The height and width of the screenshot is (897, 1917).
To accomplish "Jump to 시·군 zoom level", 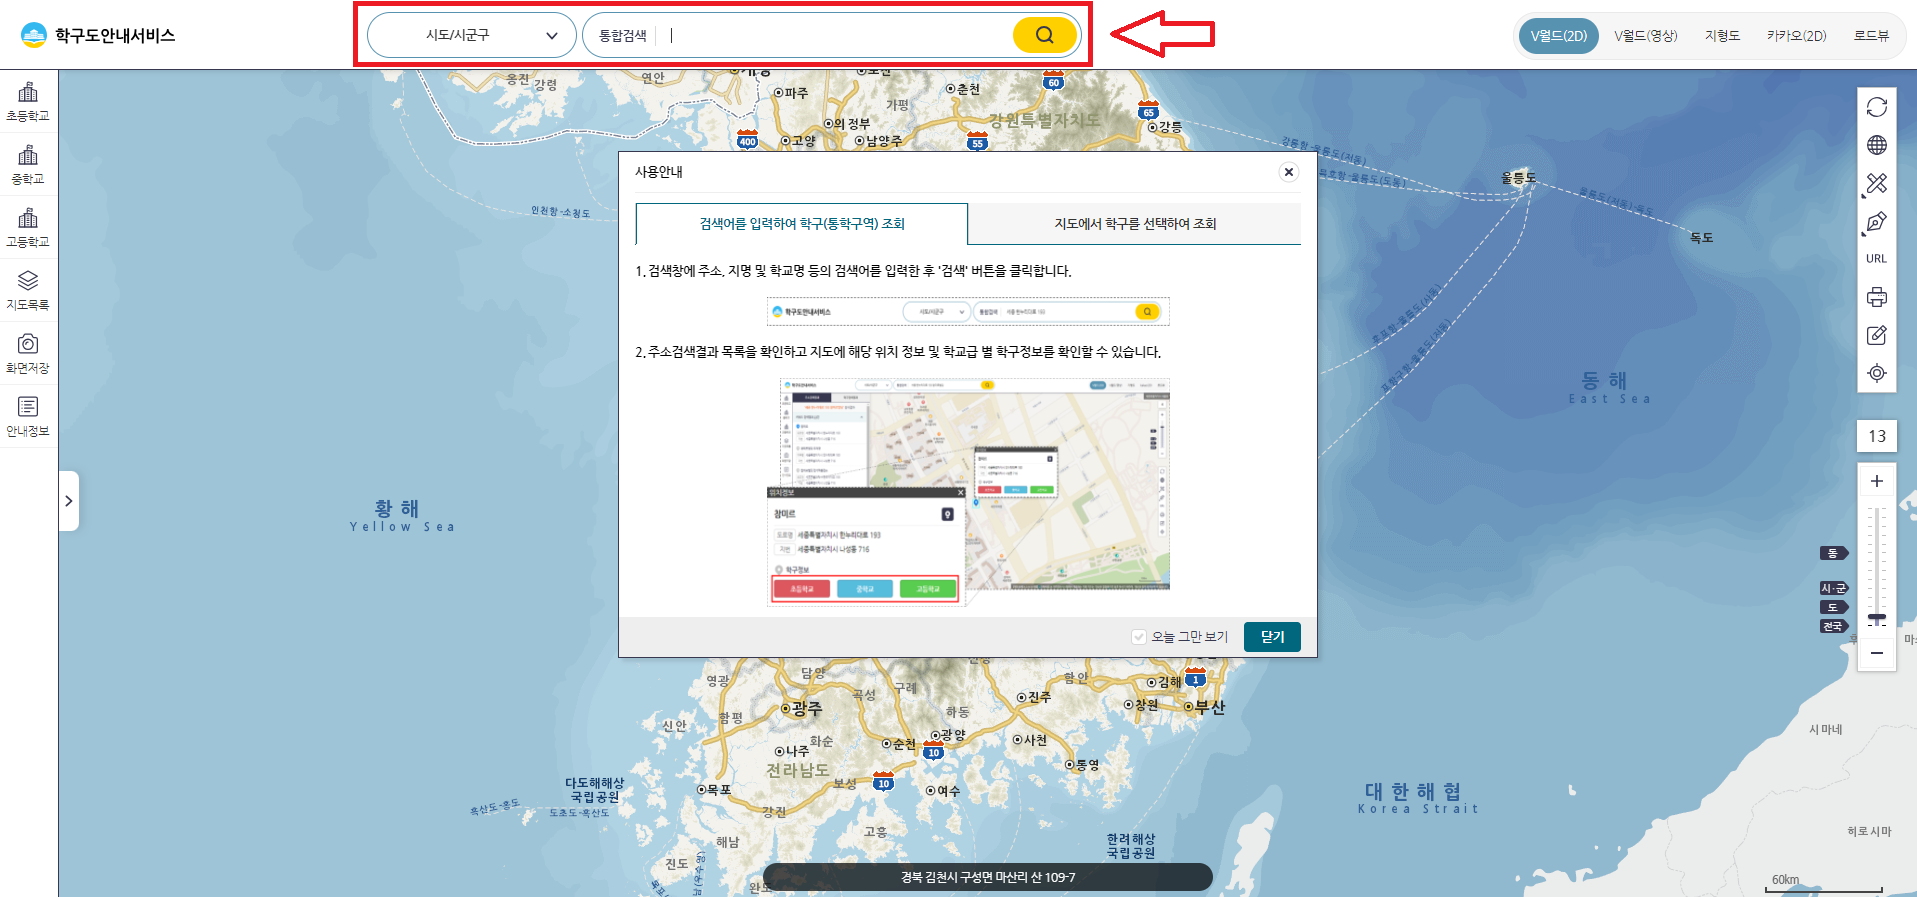I will (x=1833, y=588).
